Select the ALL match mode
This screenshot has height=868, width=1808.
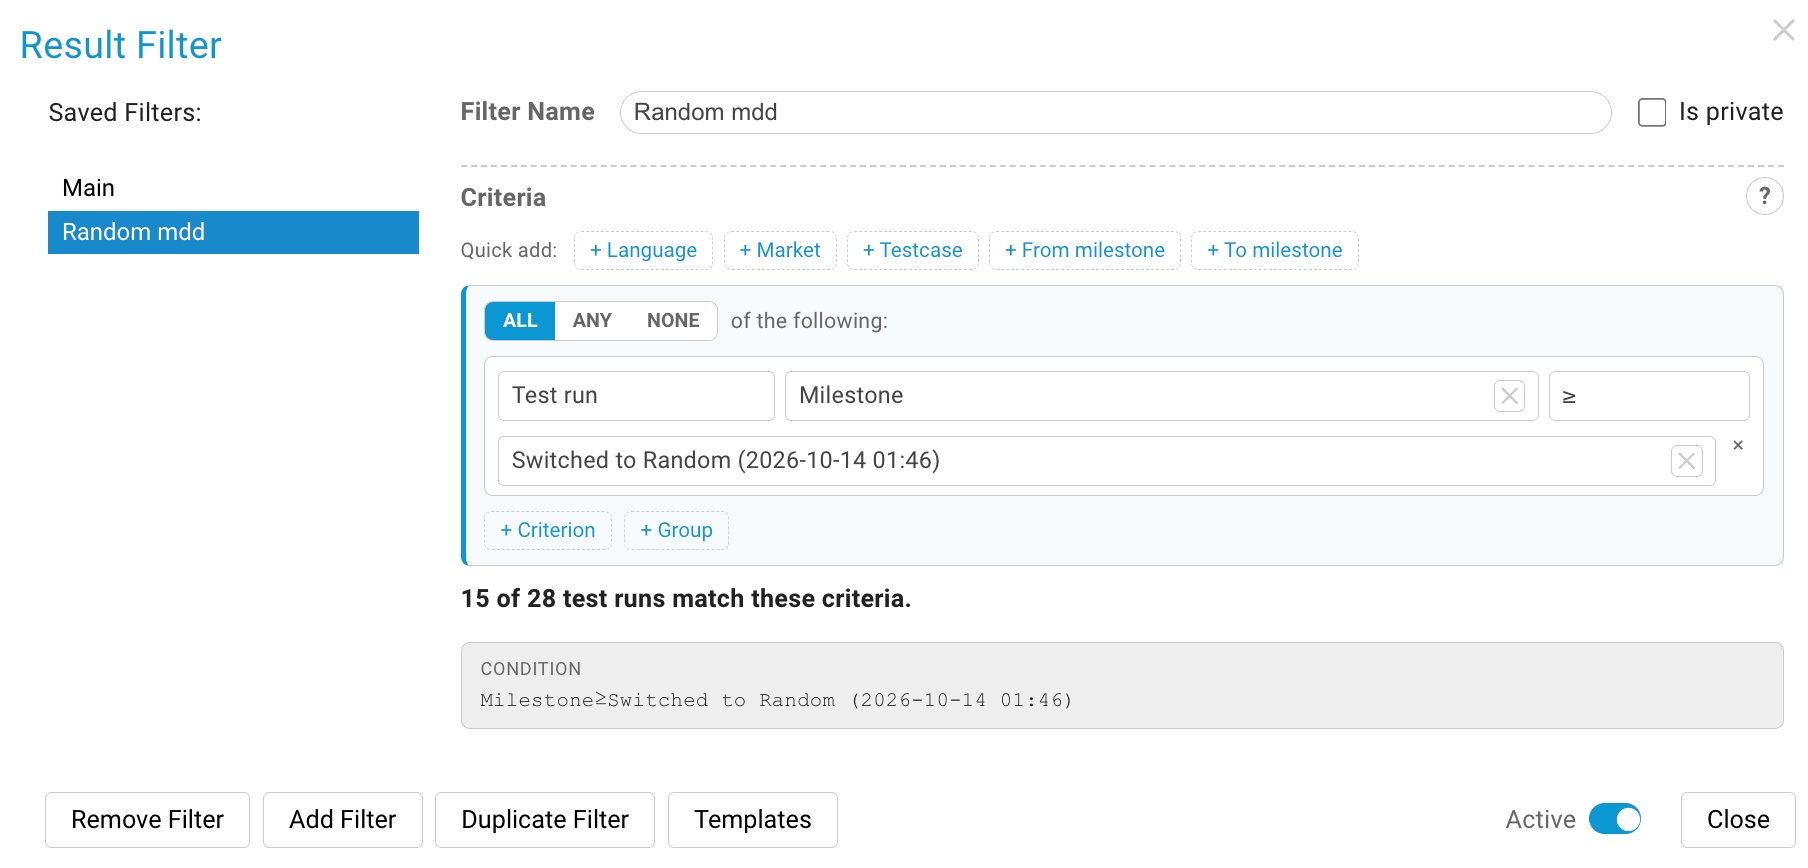(x=520, y=321)
